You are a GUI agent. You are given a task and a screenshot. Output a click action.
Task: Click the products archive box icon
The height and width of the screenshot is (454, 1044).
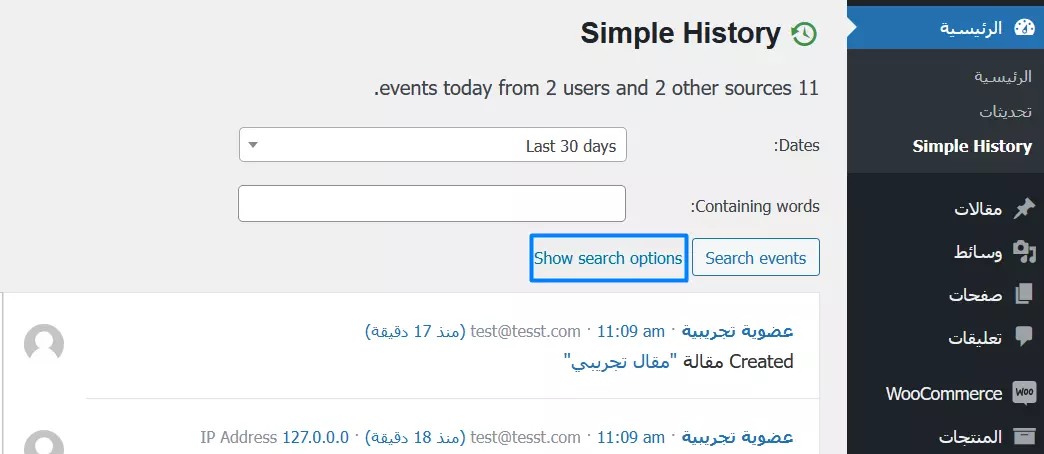(x=1023, y=437)
